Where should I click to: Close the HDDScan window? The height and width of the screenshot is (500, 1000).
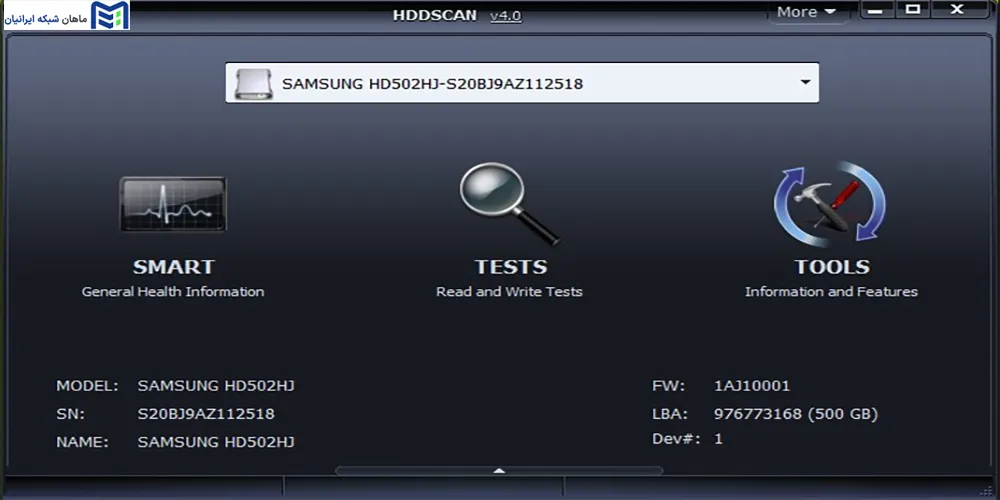[957, 9]
